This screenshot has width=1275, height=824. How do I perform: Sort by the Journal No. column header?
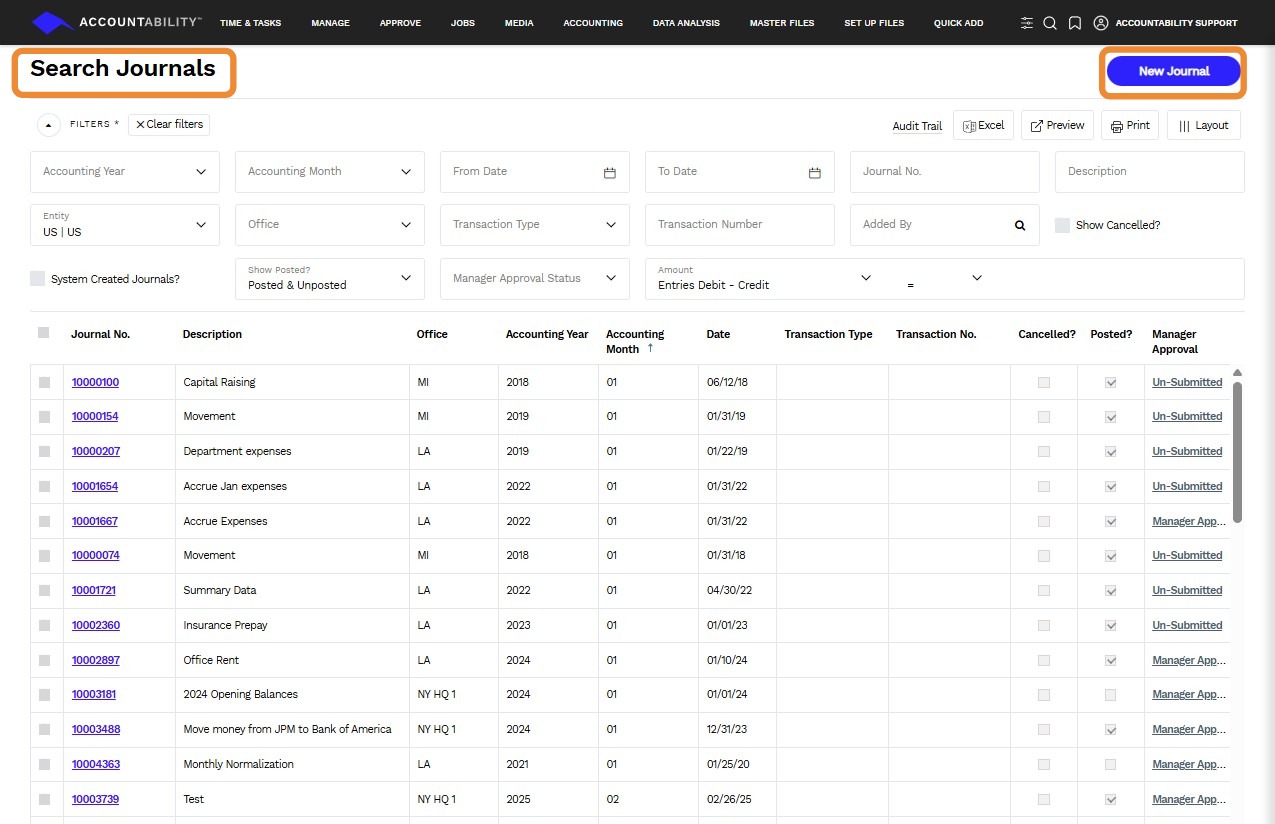[100, 334]
